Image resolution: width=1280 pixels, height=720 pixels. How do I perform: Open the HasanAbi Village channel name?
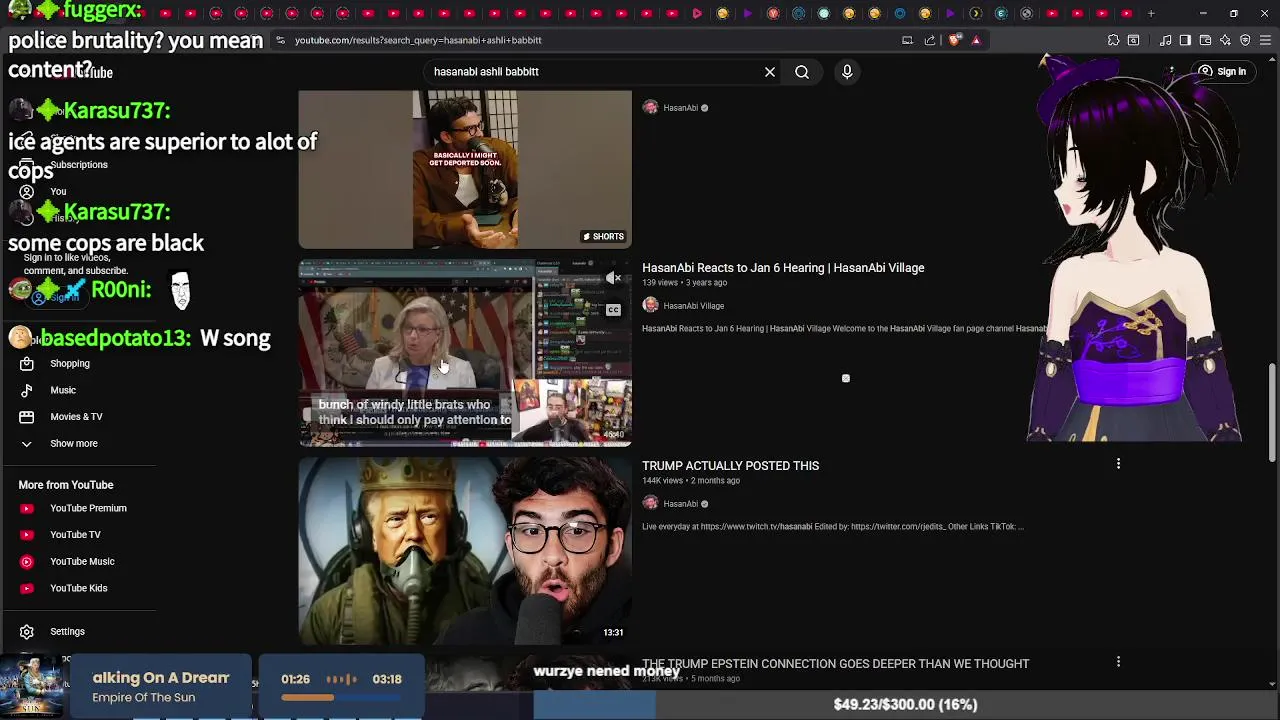click(x=693, y=306)
